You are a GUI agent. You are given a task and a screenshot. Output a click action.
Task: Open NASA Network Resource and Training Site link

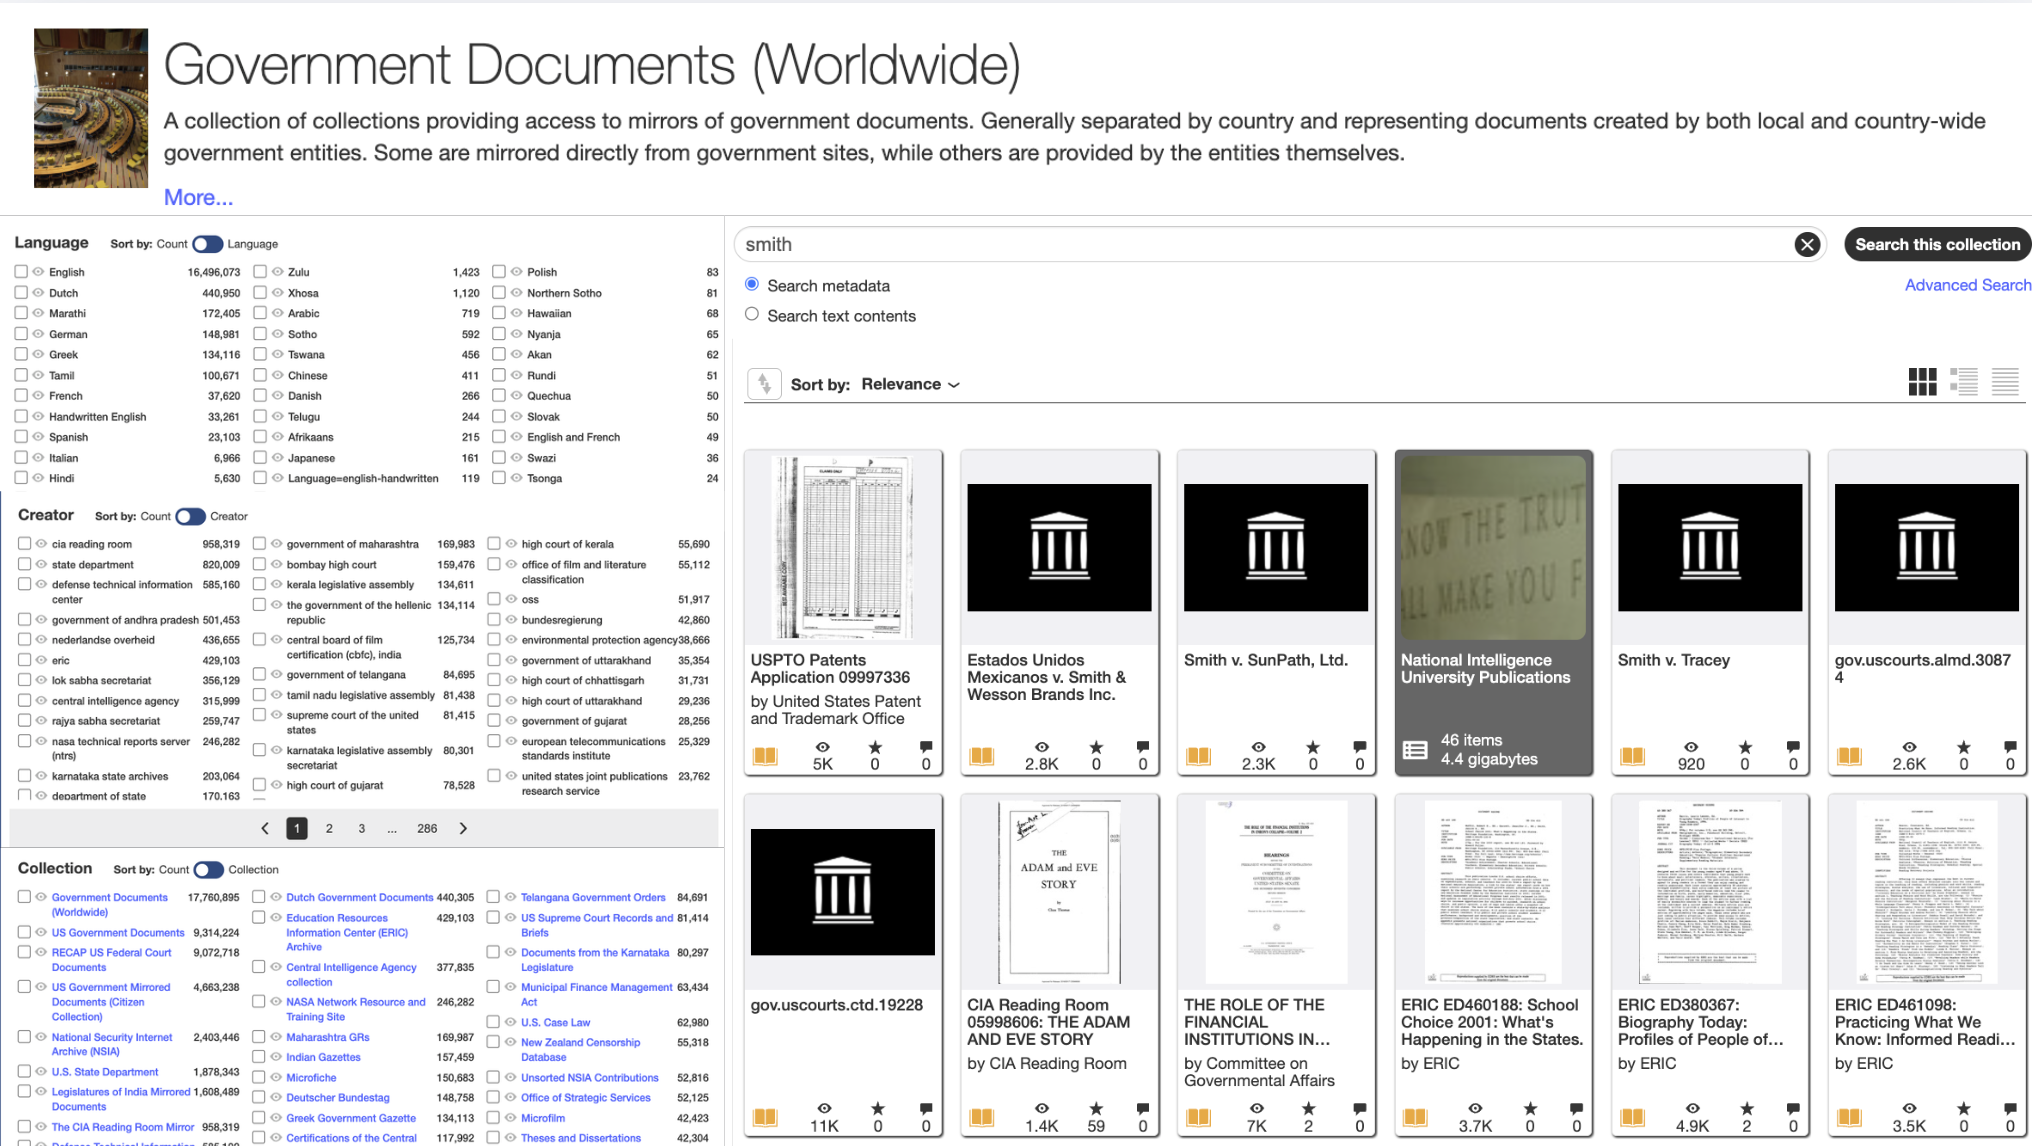(x=355, y=1009)
